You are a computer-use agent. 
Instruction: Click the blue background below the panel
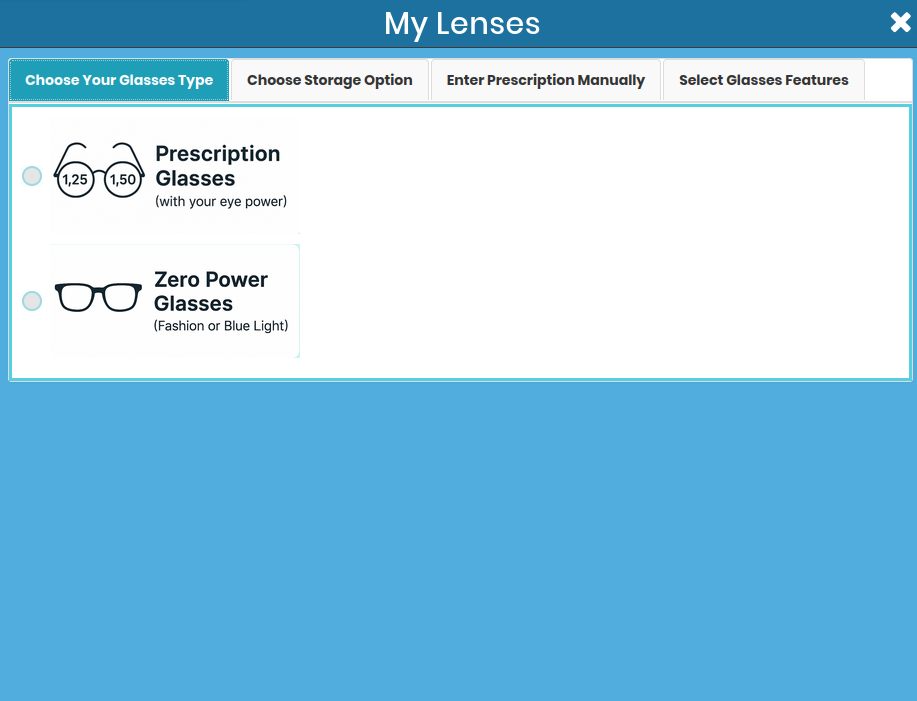[x=458, y=540]
